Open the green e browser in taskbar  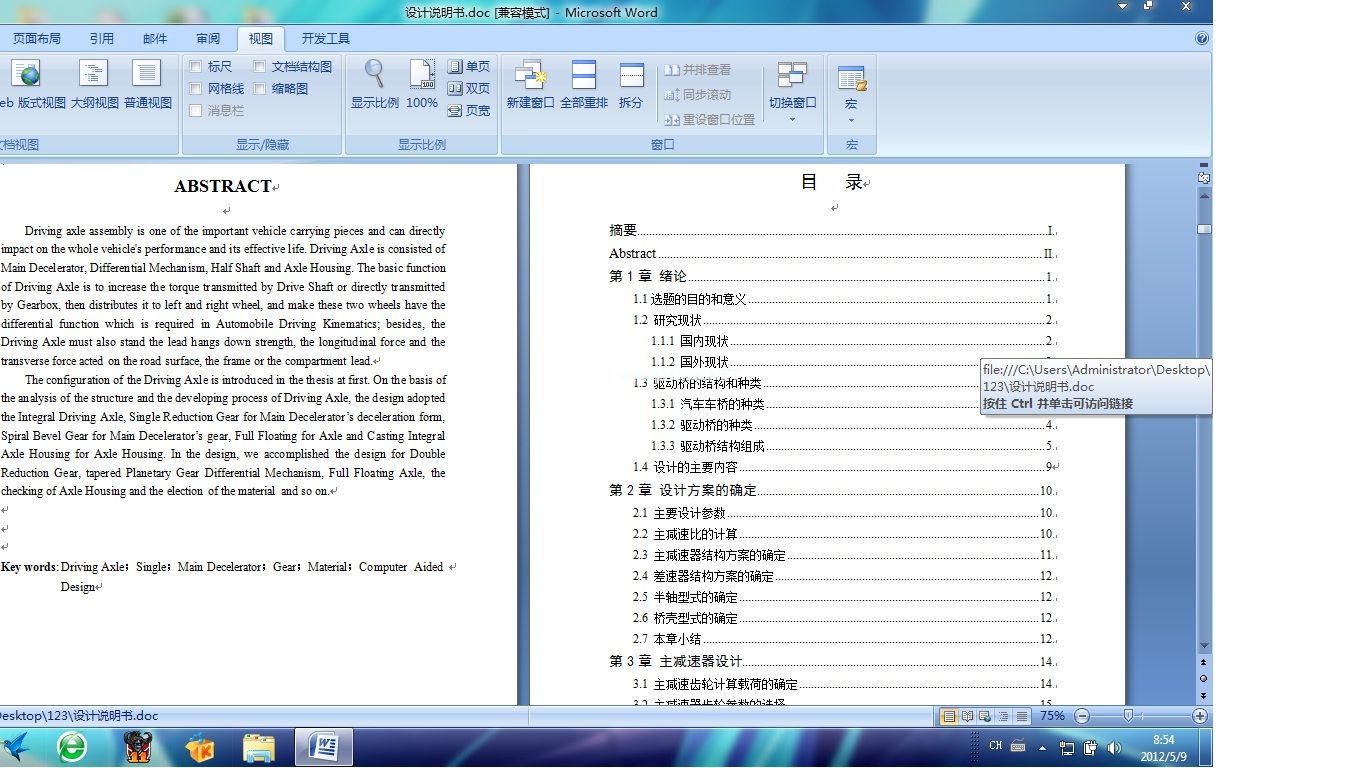click(x=71, y=746)
